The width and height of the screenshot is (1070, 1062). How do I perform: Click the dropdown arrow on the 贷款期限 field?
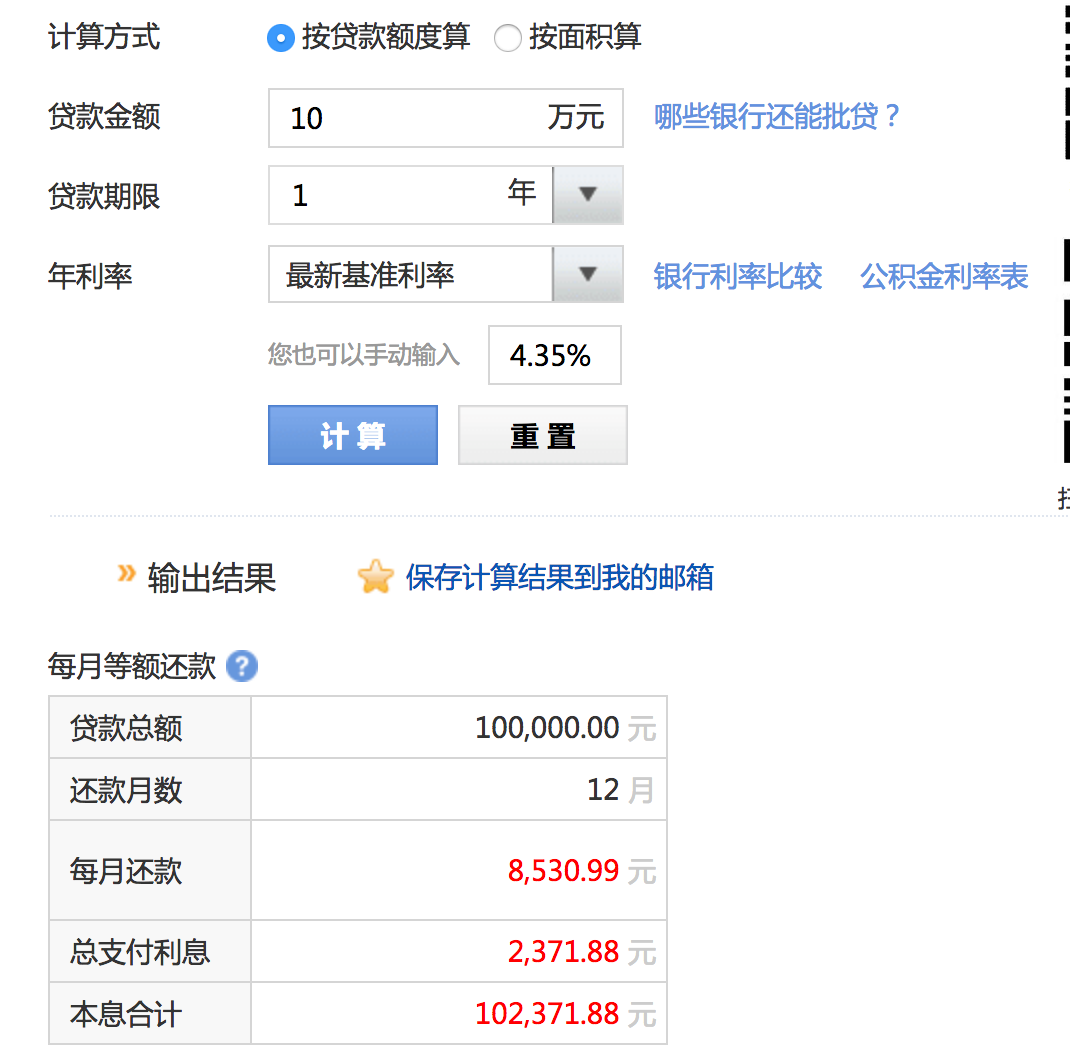[x=587, y=195]
